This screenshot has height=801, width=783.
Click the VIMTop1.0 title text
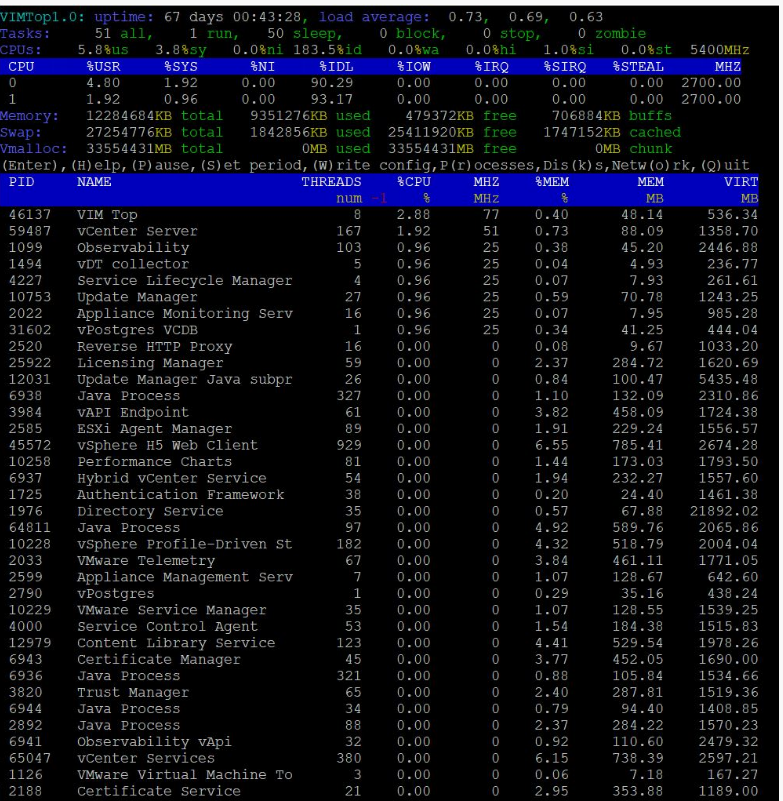(x=42, y=17)
